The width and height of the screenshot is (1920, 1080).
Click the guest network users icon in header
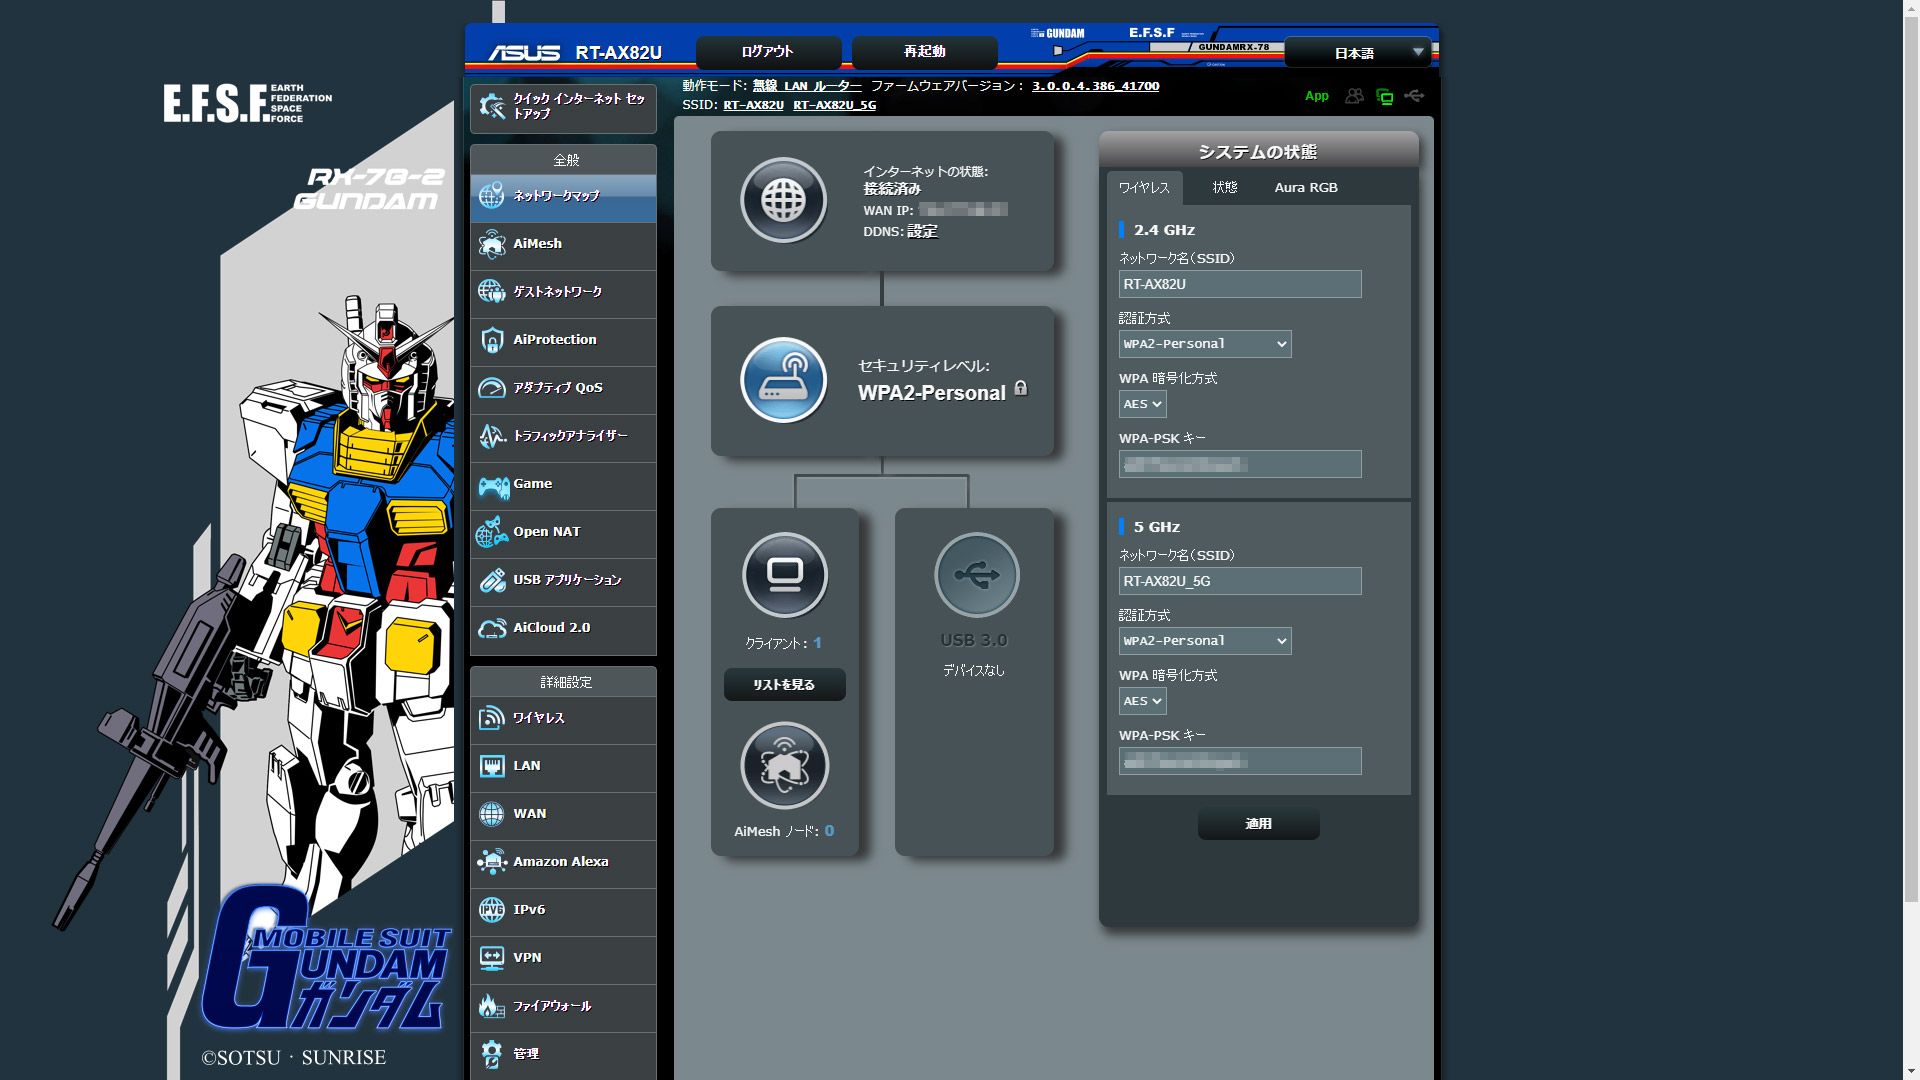point(1354,96)
